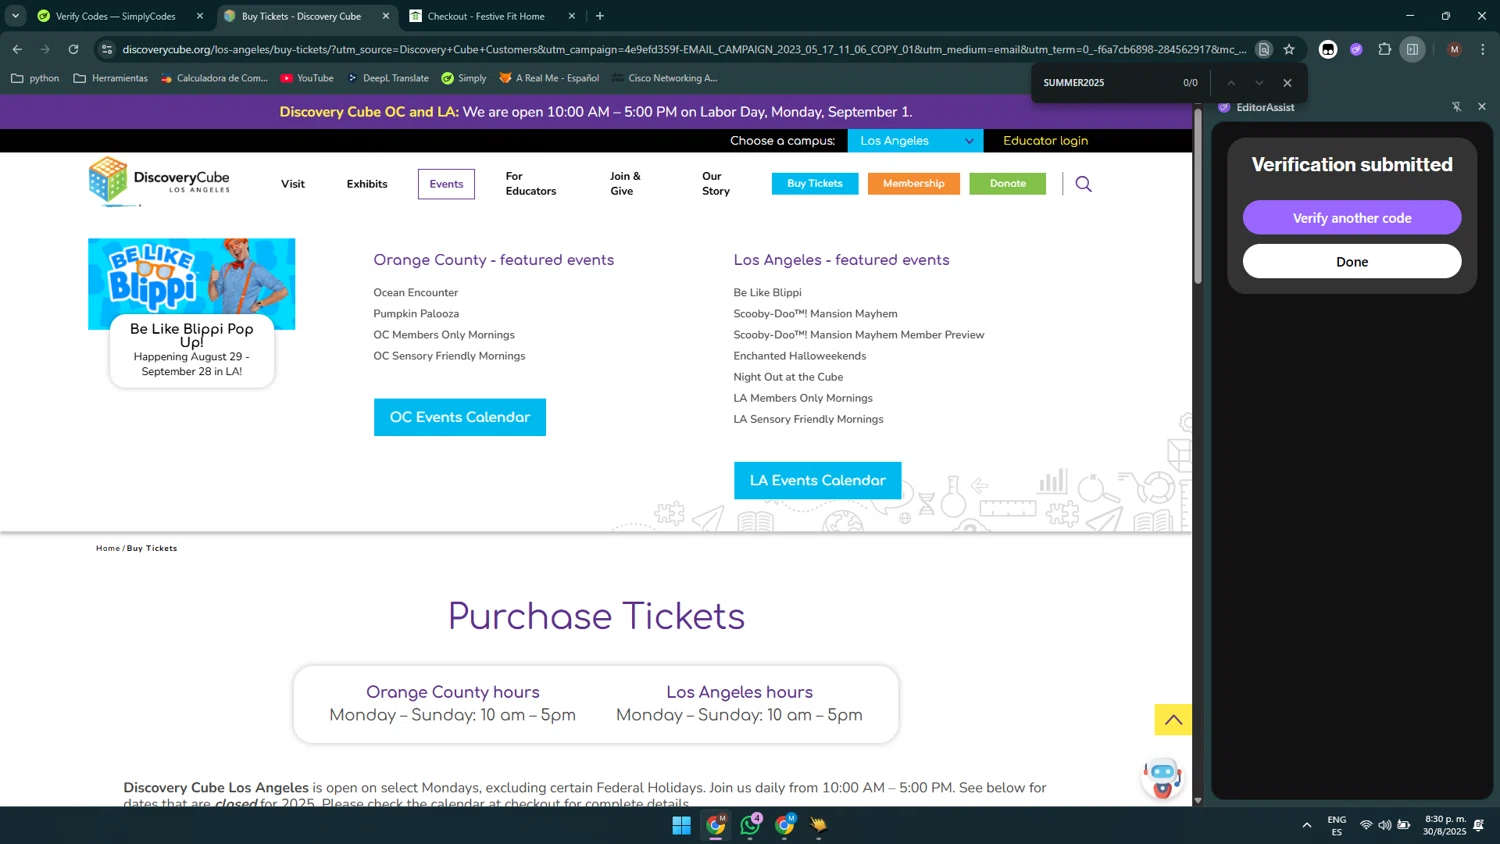Open Scooby-Doo Mansion Mayhem Member Preview link

859,335
